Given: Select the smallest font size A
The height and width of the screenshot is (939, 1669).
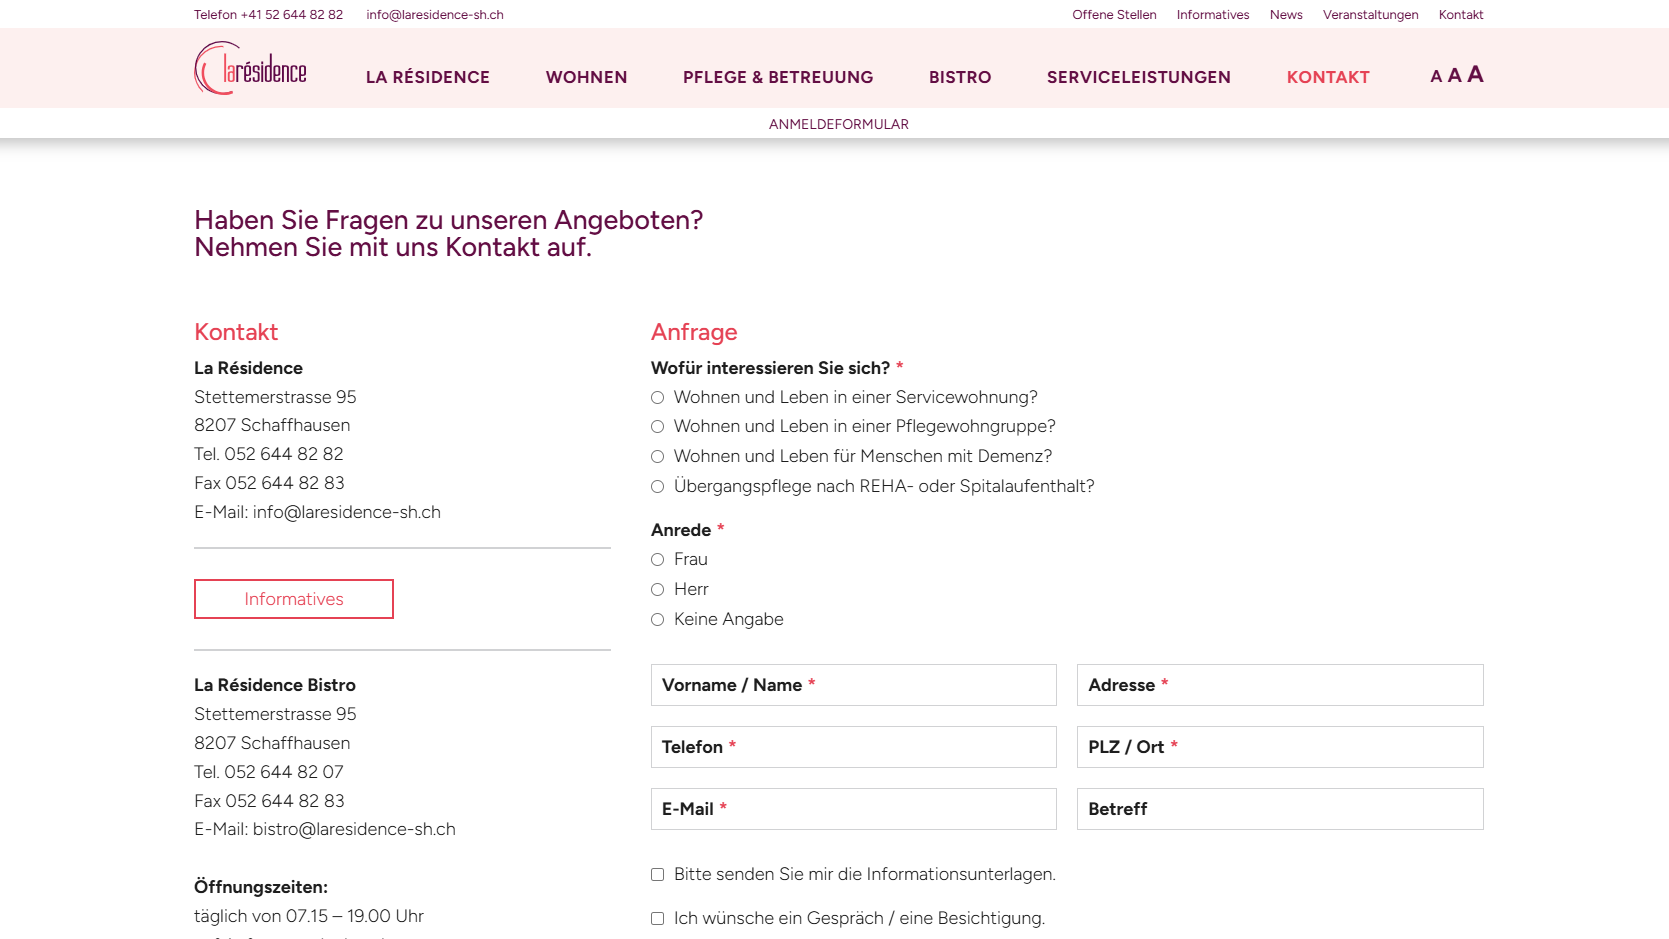Looking at the screenshot, I should click(1436, 77).
